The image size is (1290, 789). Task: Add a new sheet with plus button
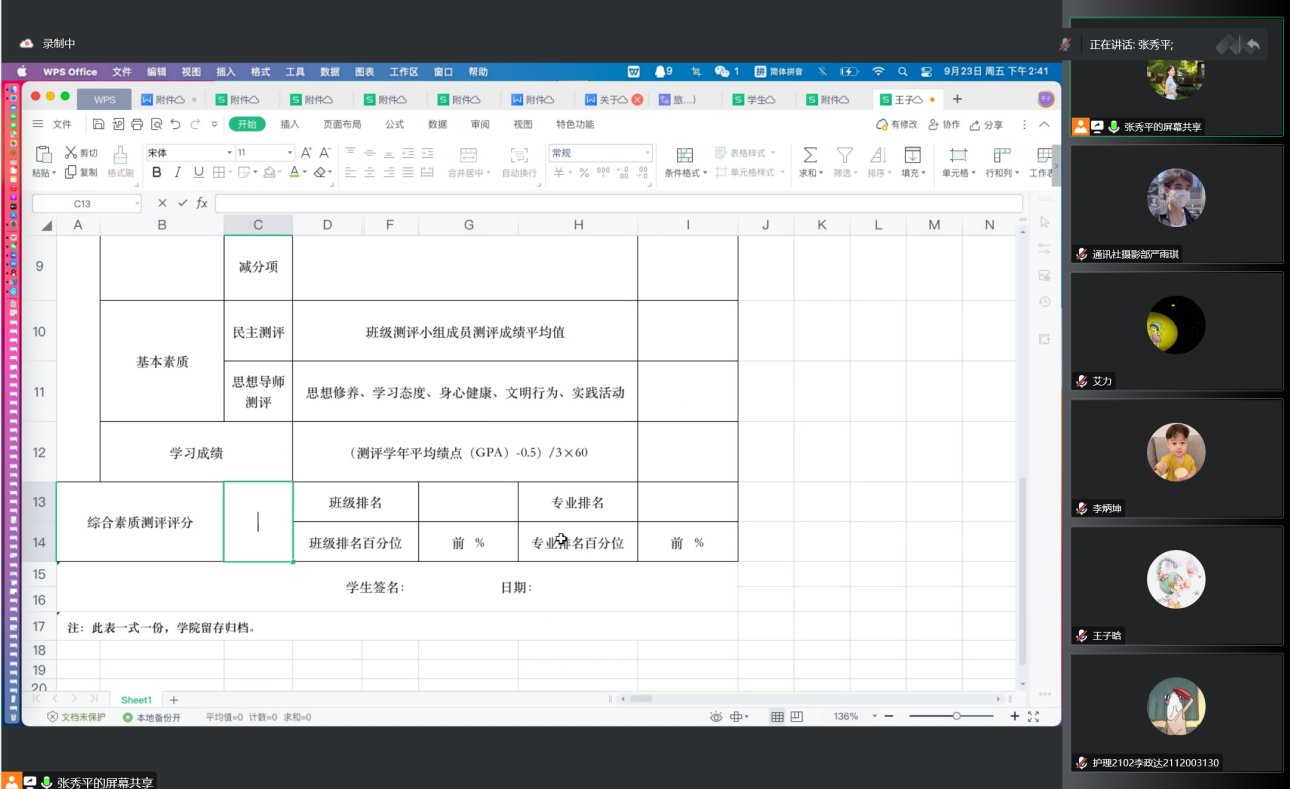pyautogui.click(x=173, y=700)
